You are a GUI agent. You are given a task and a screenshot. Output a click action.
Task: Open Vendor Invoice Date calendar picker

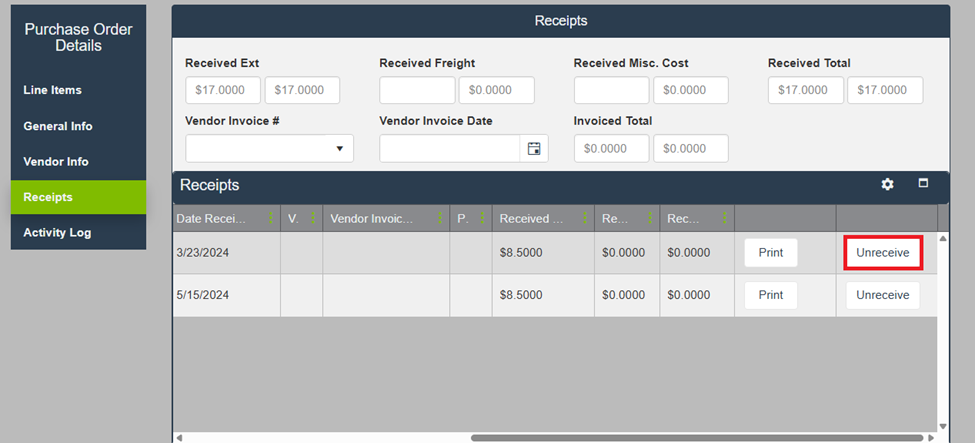pos(534,149)
